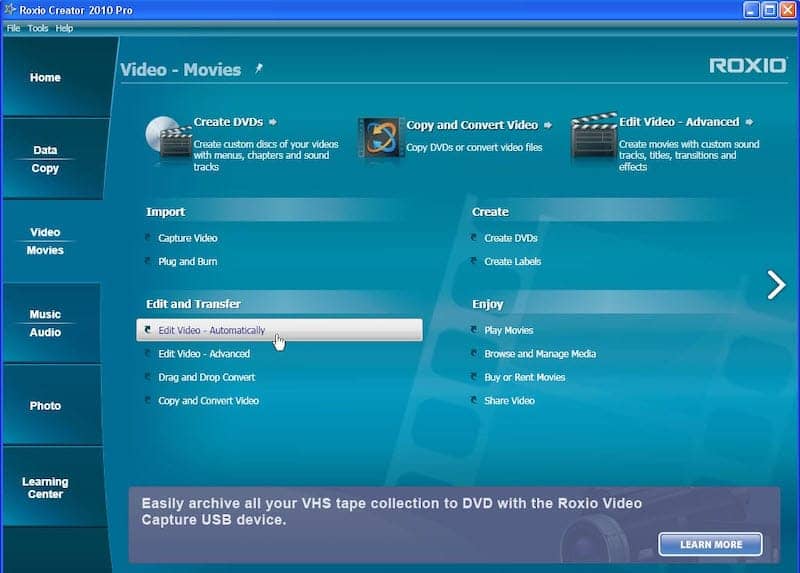Minimize the Roxio Creator window
This screenshot has height=573, width=800.
(x=751, y=10)
